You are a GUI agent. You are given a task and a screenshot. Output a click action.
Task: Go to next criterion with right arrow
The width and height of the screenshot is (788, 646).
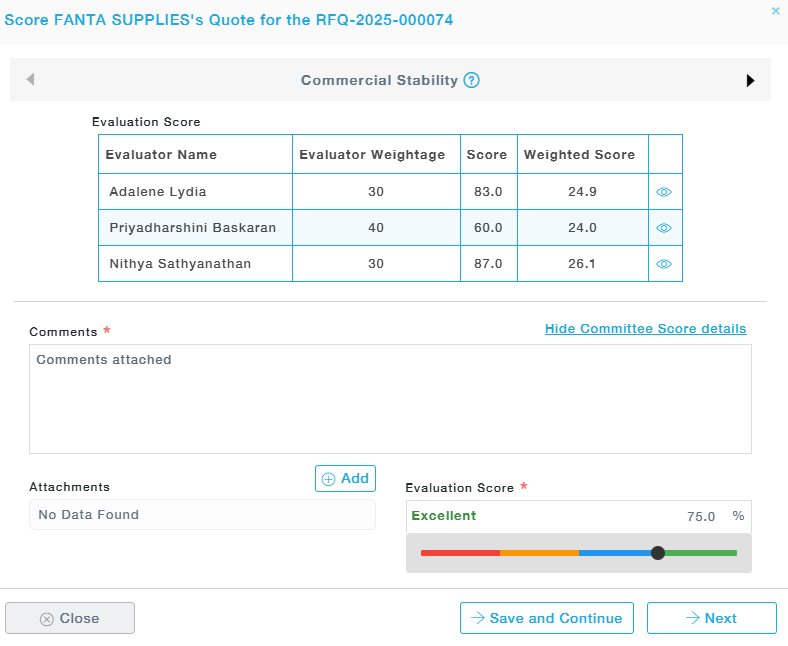click(751, 81)
